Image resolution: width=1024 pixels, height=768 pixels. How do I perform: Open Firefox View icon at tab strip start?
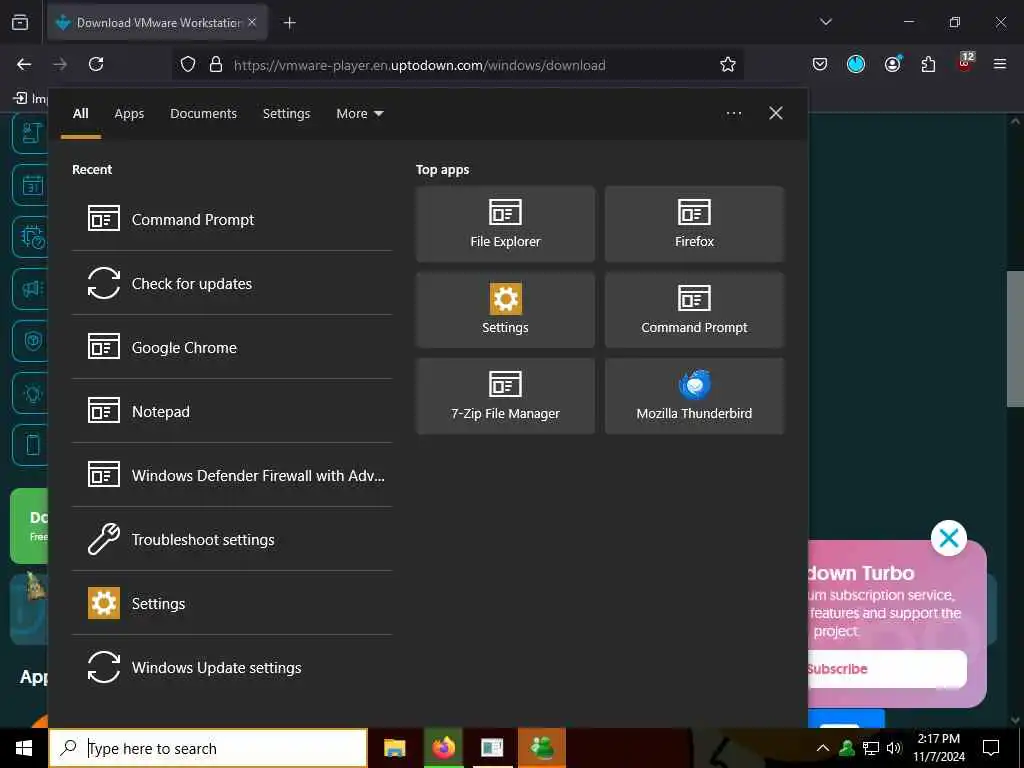[20, 23]
